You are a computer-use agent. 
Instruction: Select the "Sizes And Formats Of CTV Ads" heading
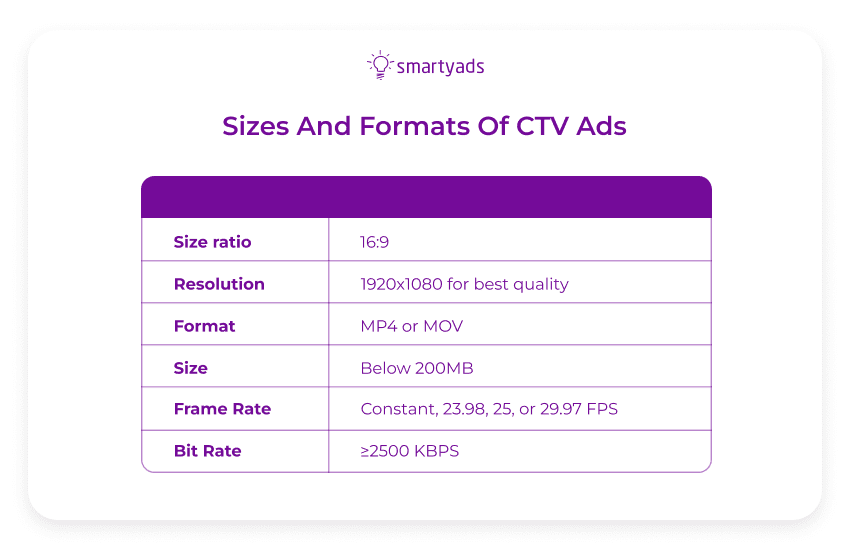pos(424,127)
